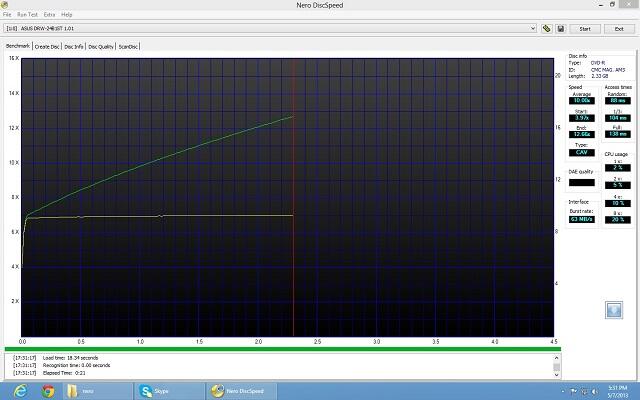Image resolution: width=640 pixels, height=400 pixels.
Task: Click the End speed value 12.66x
Action: tap(582, 134)
